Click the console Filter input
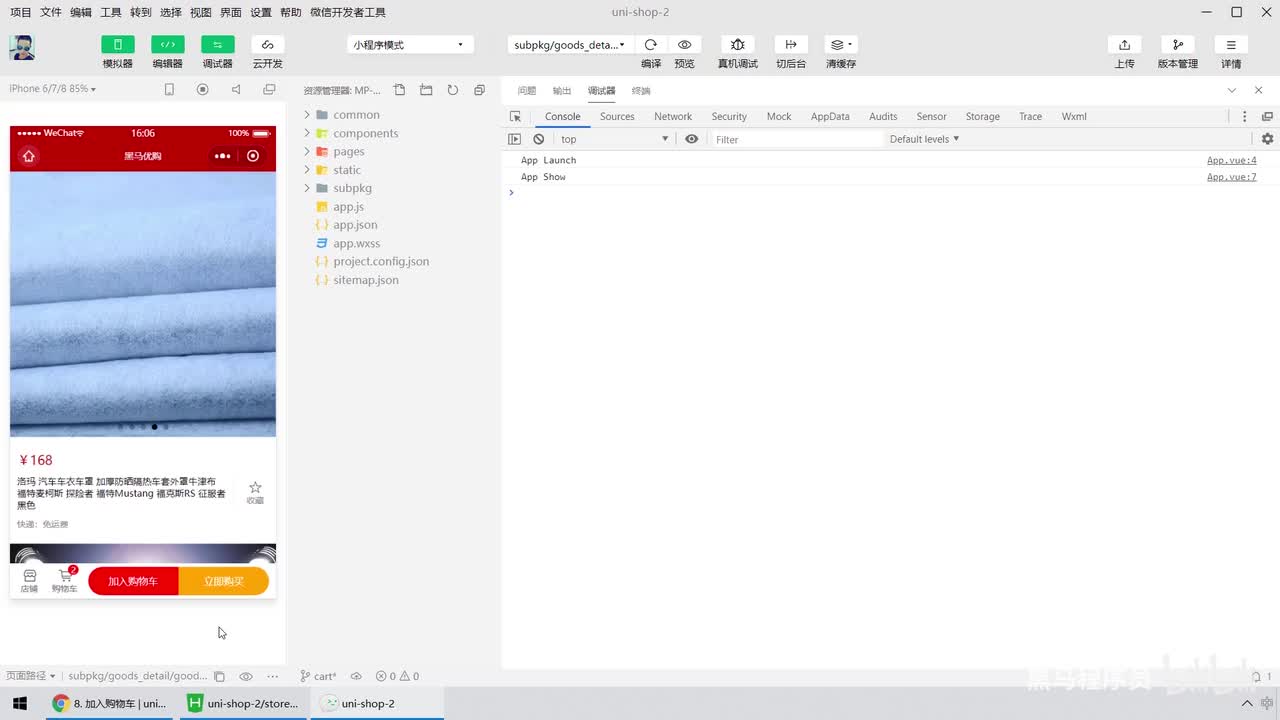Viewport: 1280px width, 720px height. [x=798, y=139]
